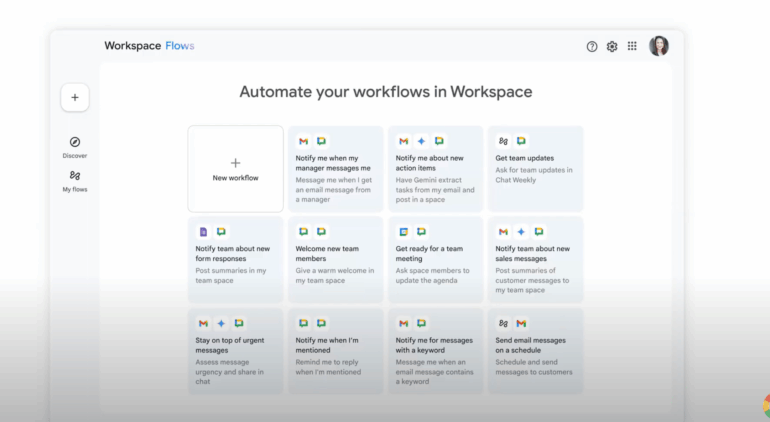Image resolution: width=770 pixels, height=422 pixels.
Task: Open the settings gear icon
Action: tap(612, 46)
